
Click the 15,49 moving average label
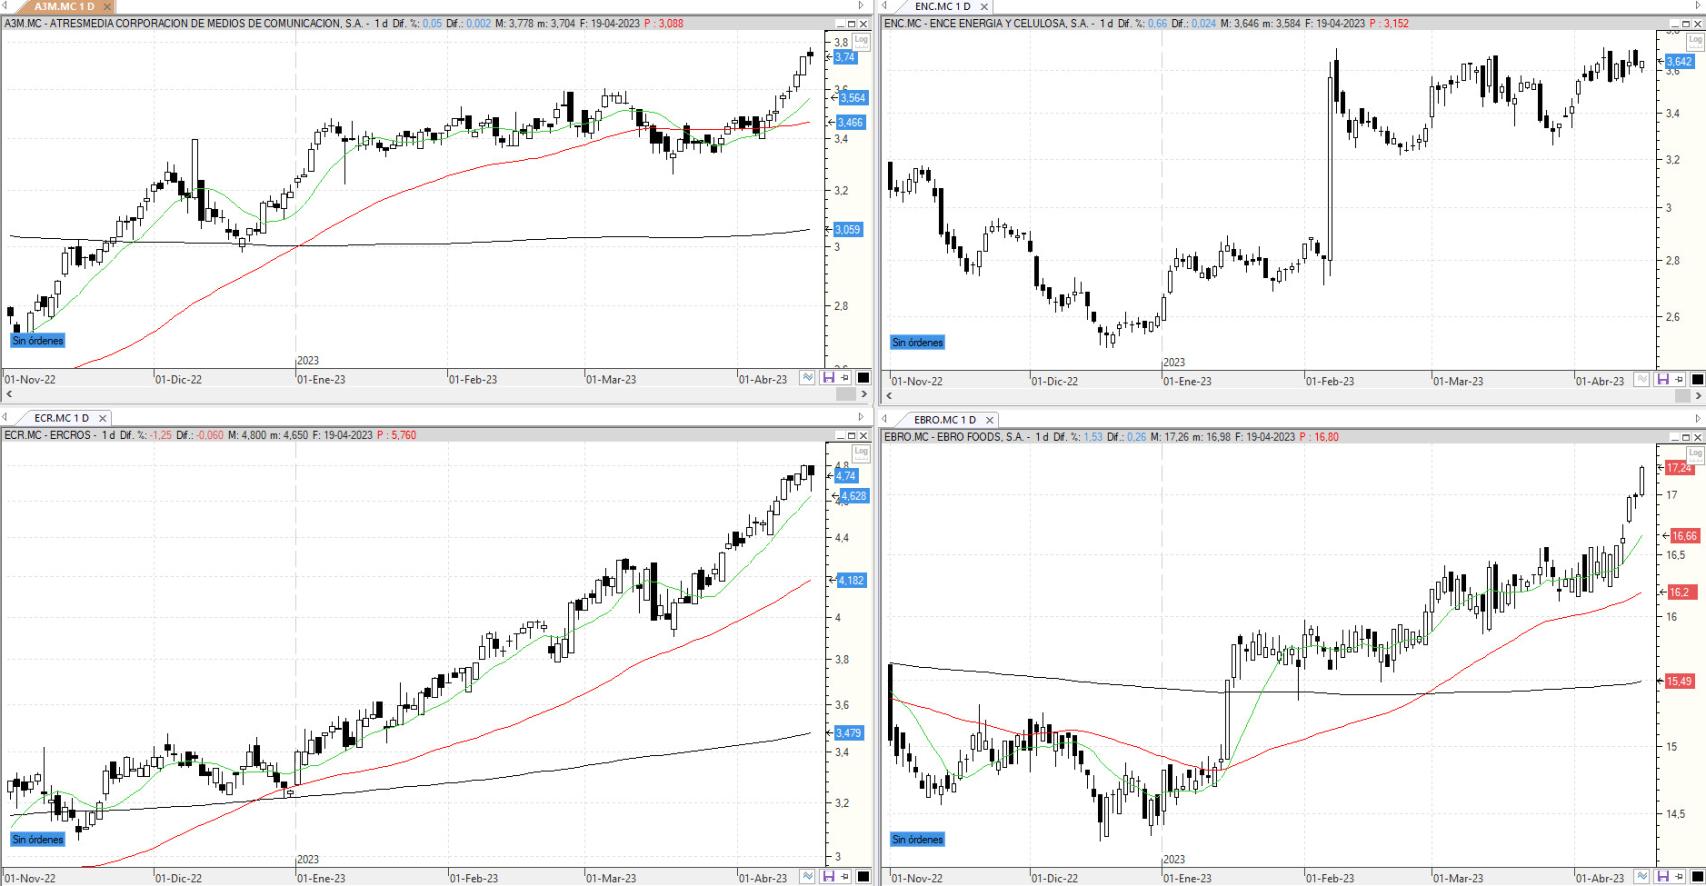tap(1680, 681)
